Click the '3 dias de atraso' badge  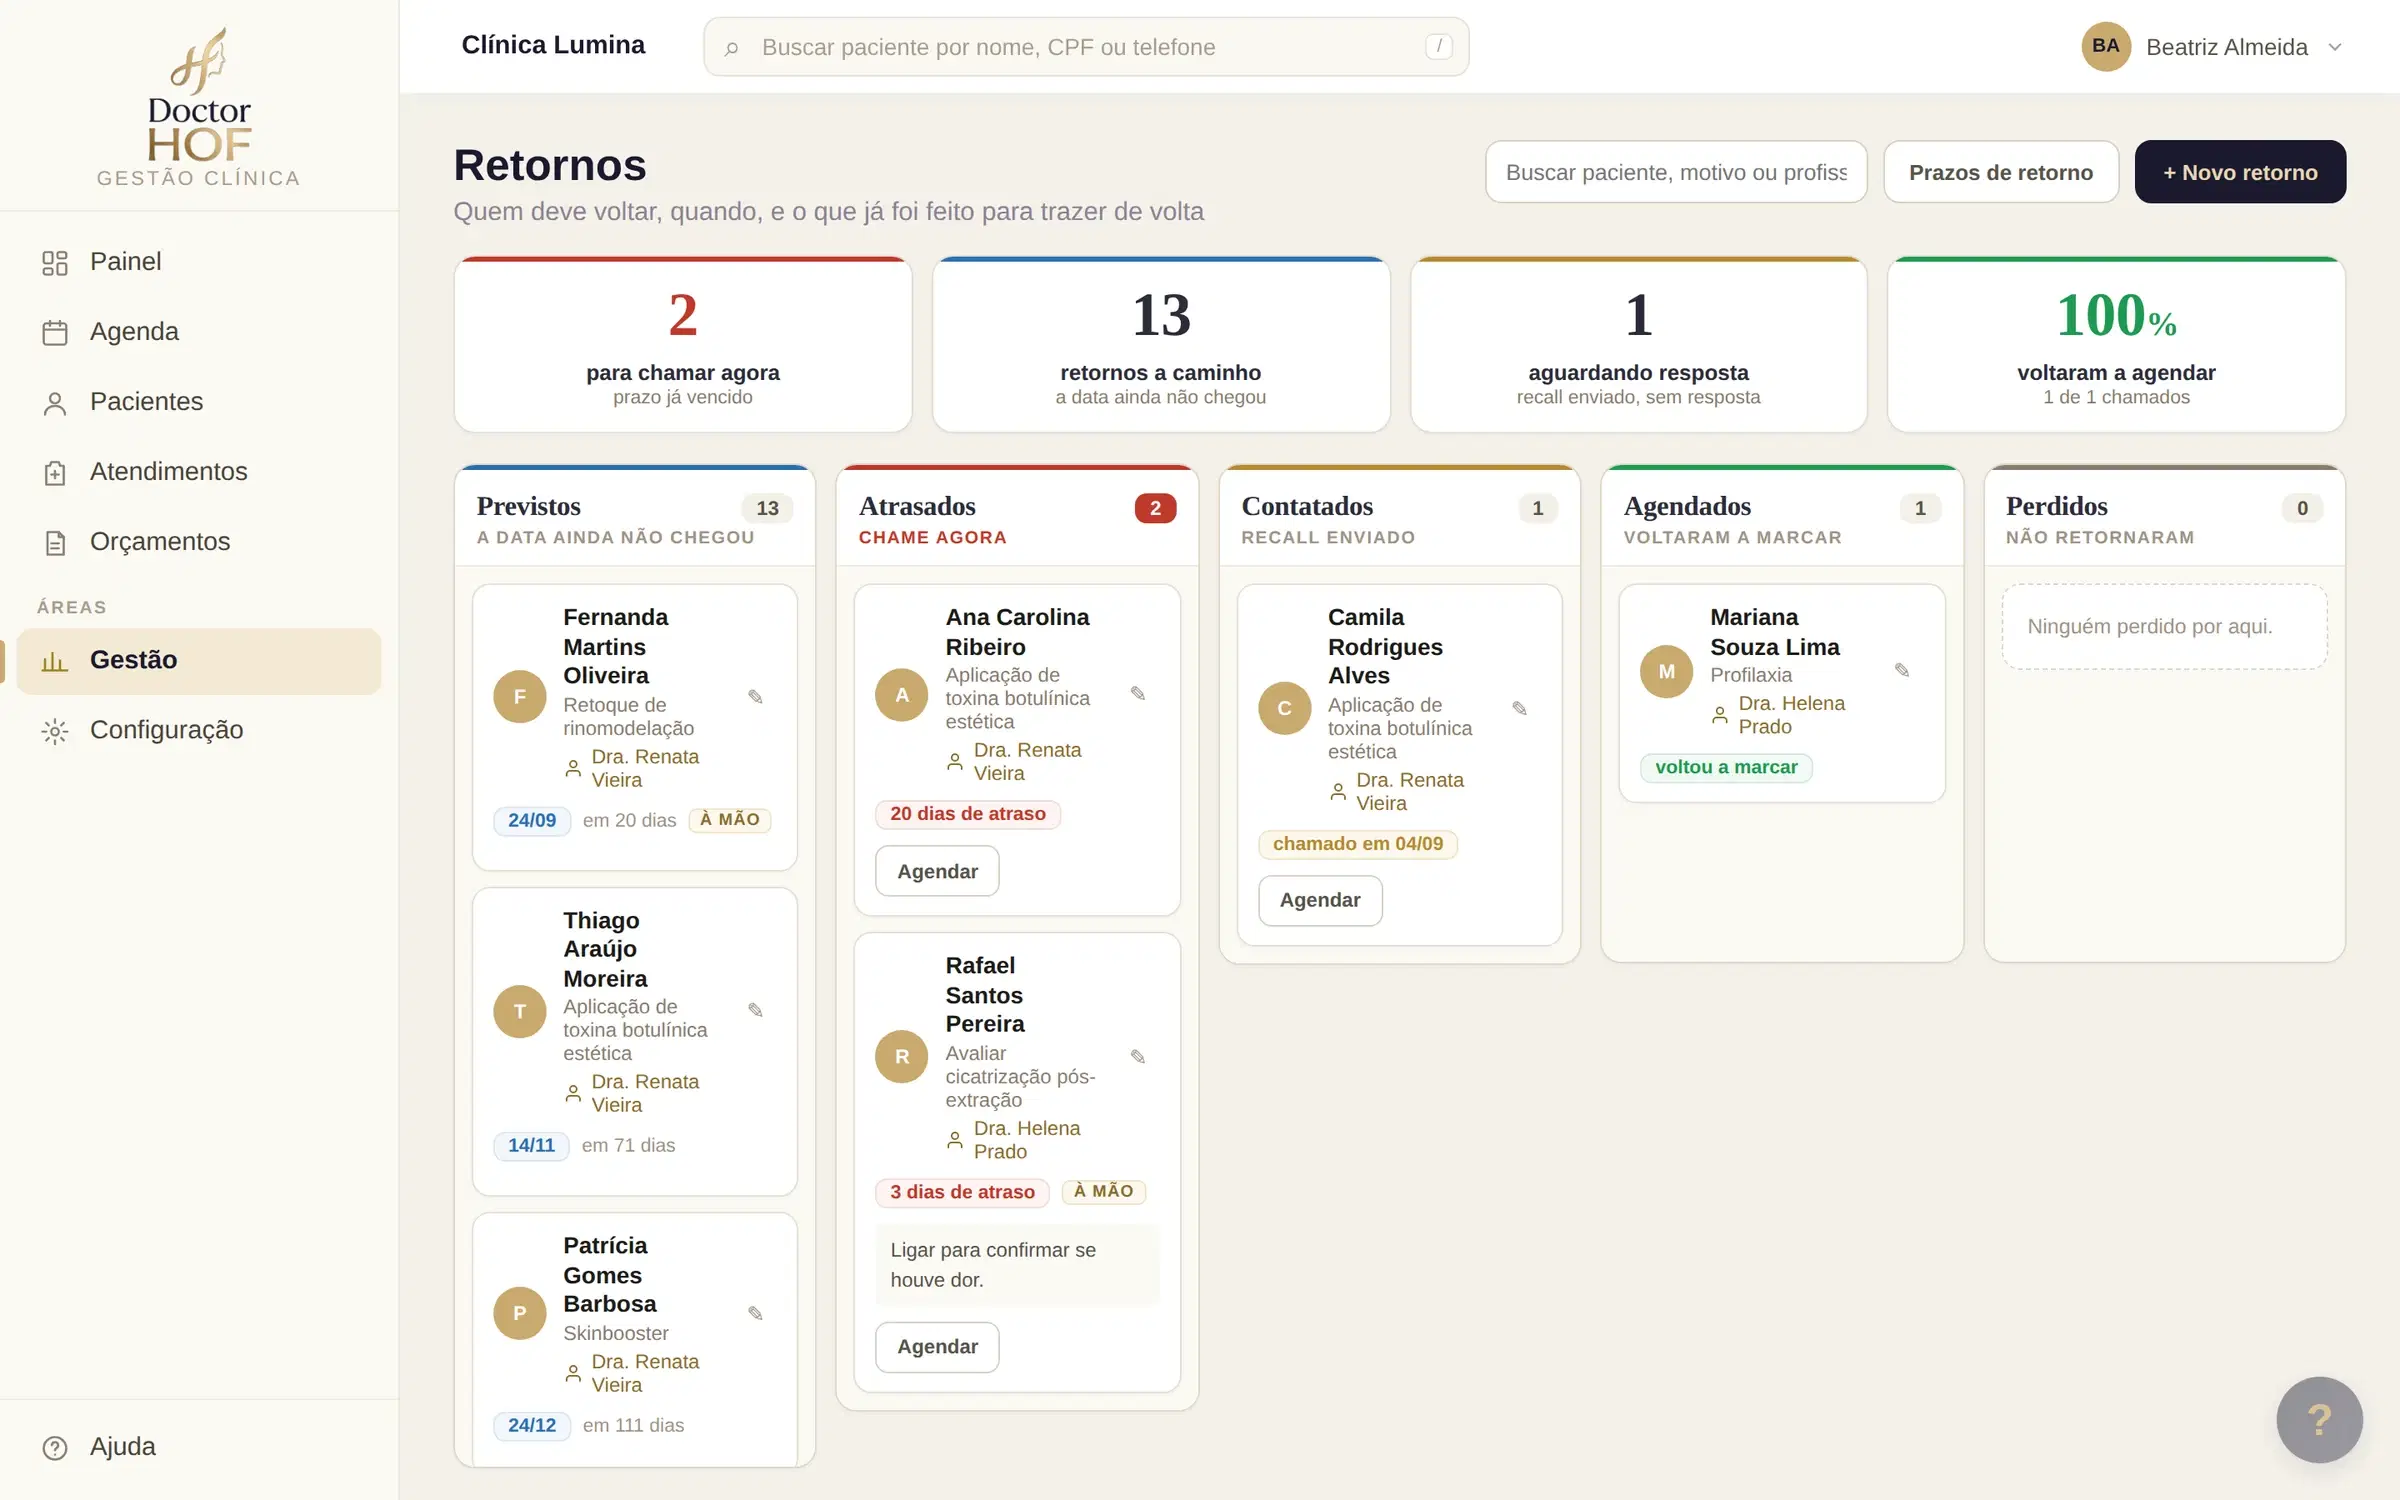coord(962,1193)
